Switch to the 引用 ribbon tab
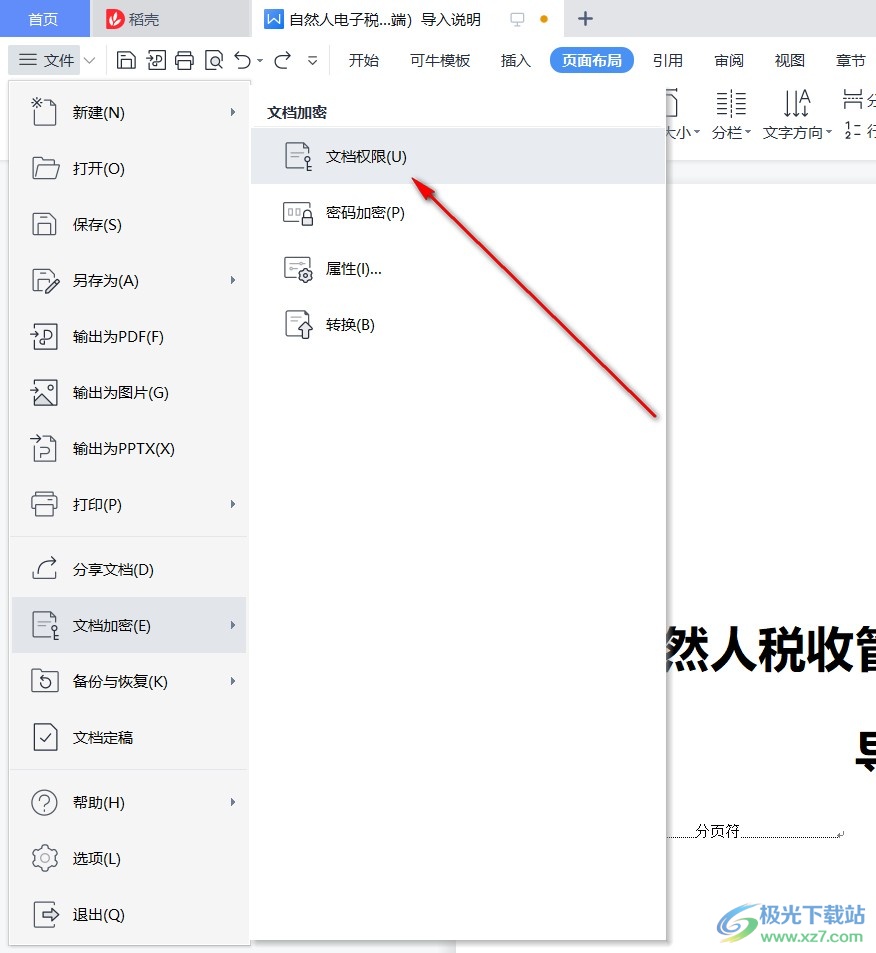This screenshot has width=876, height=953. pos(668,60)
